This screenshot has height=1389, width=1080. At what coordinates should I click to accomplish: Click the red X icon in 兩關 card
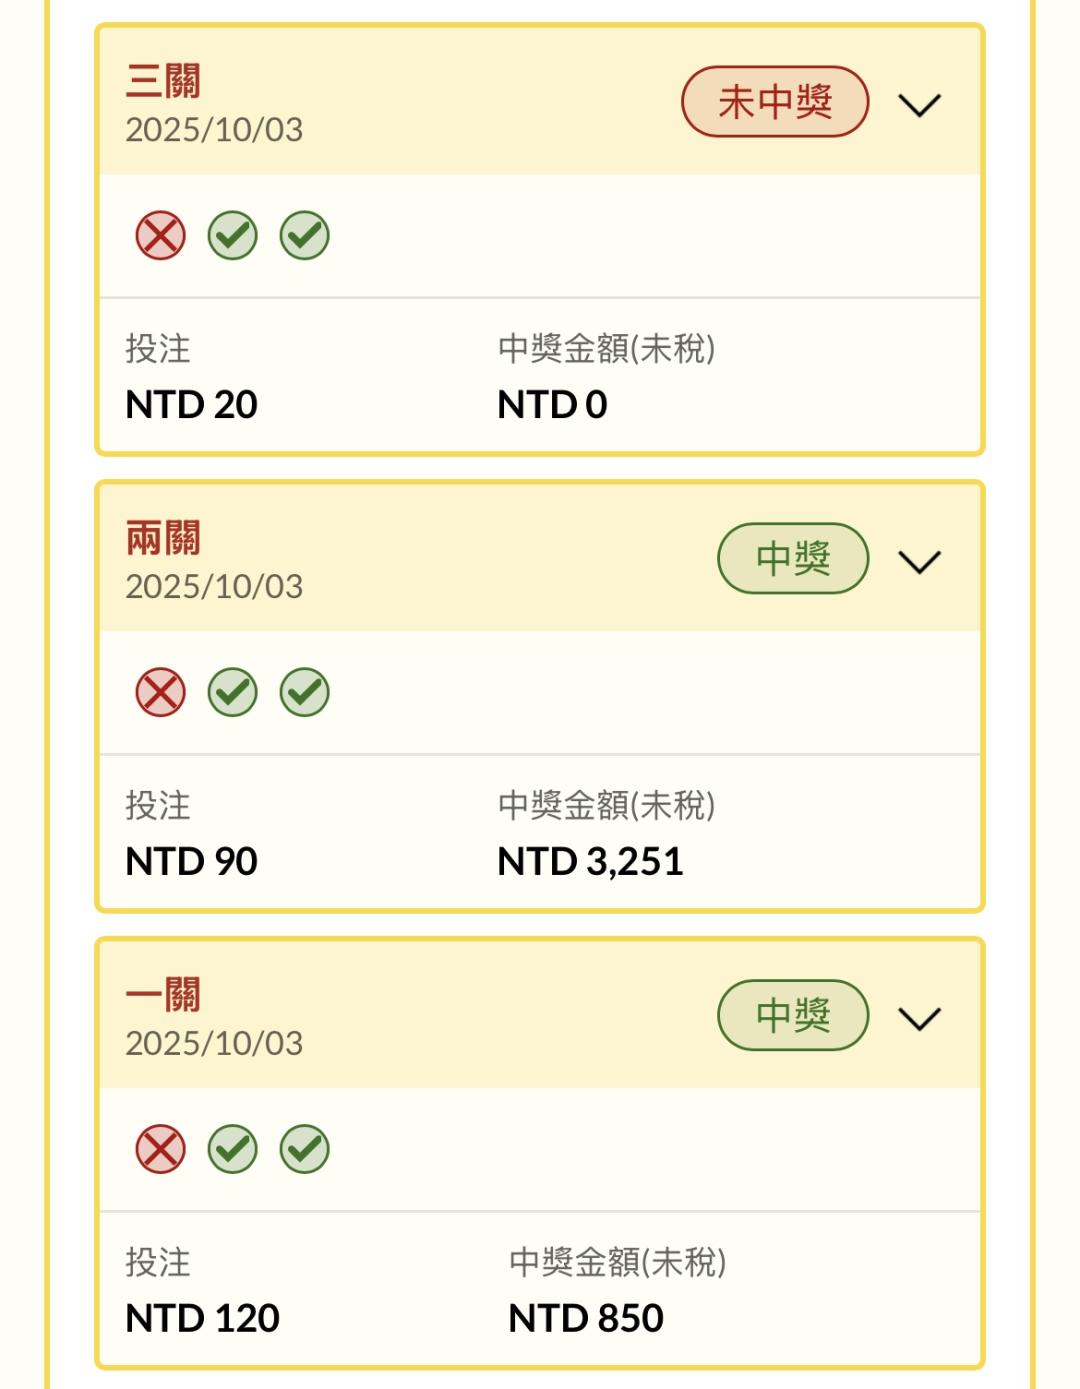161,692
